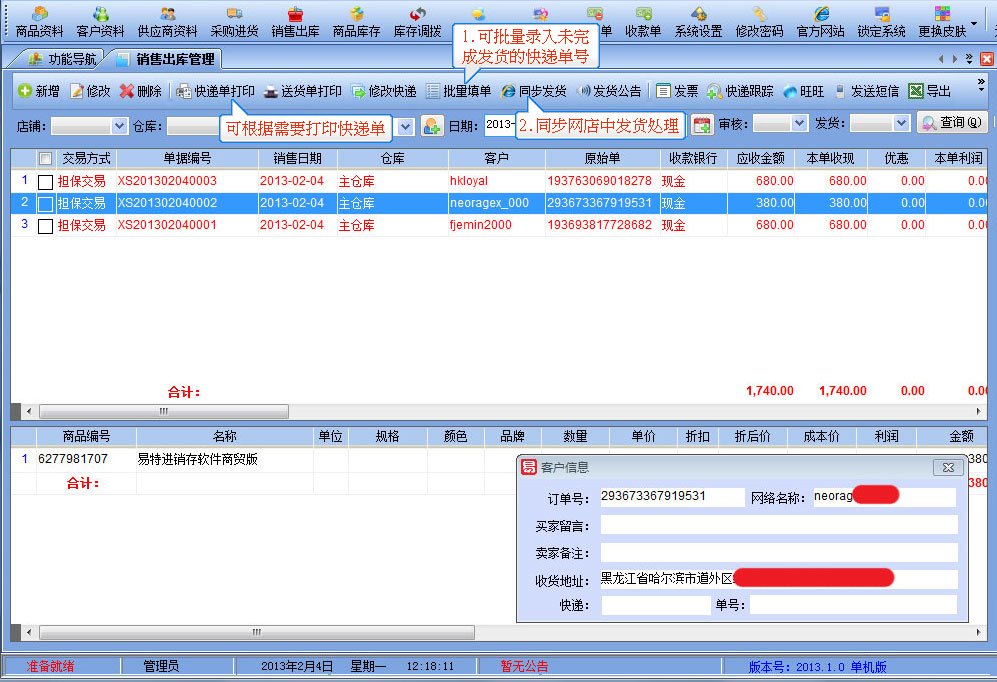Open 系统设置 system settings
The image size is (997, 682).
point(698,22)
